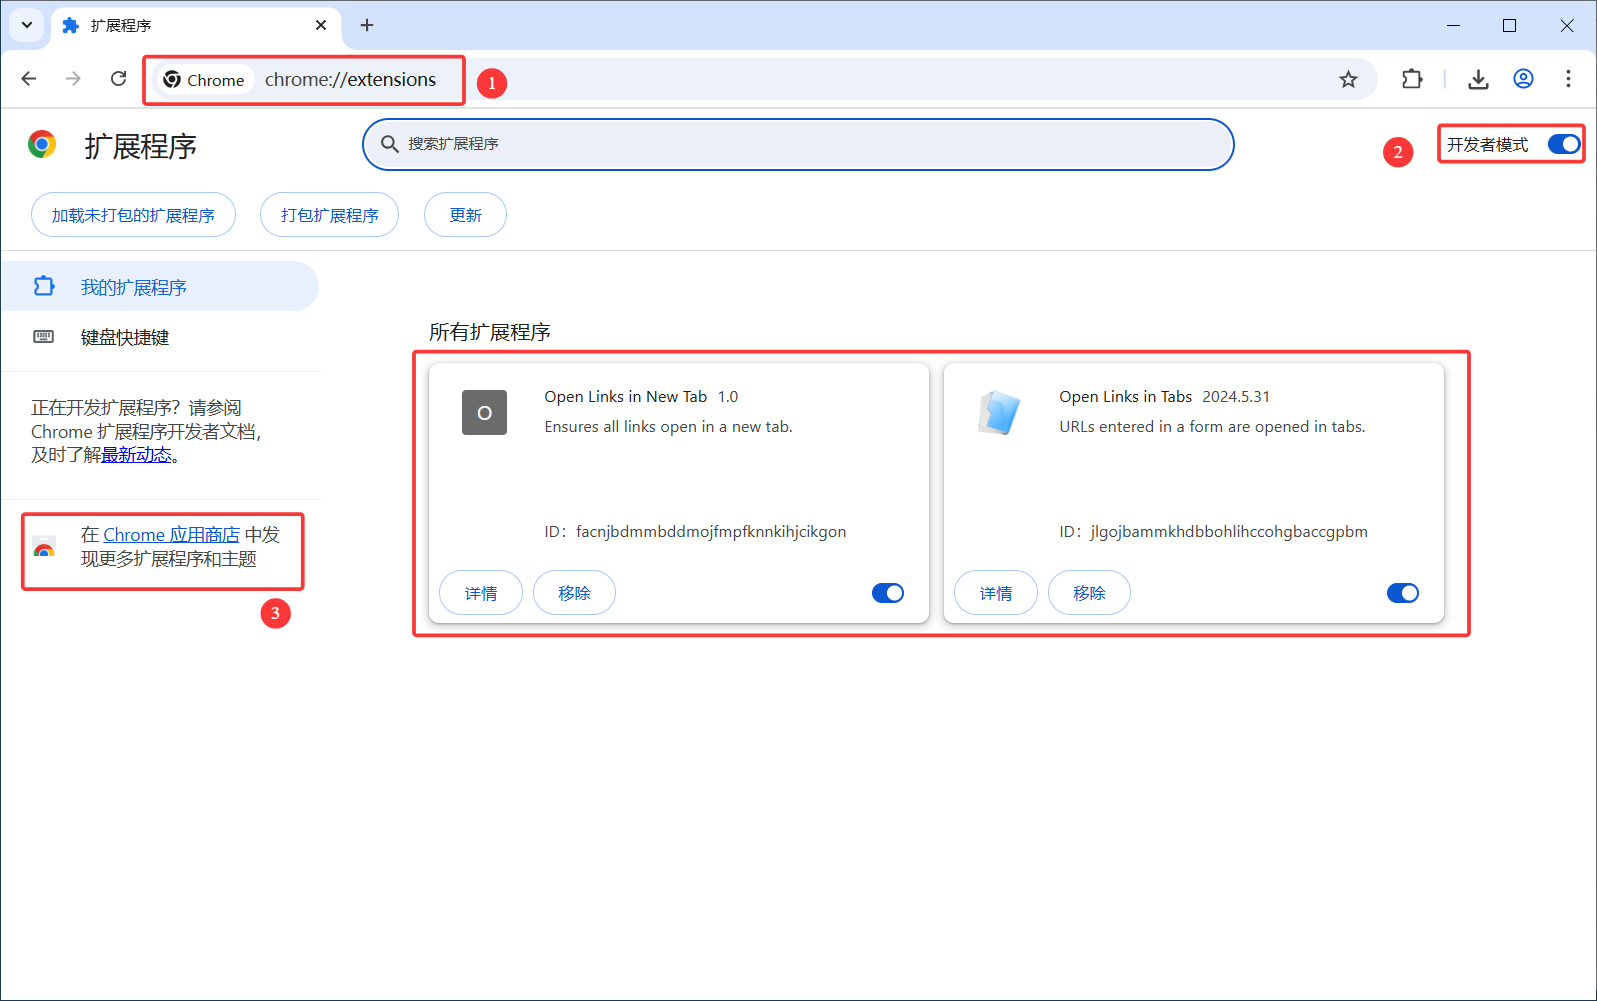
Task: Go back using the back arrow
Action: [x=29, y=79]
